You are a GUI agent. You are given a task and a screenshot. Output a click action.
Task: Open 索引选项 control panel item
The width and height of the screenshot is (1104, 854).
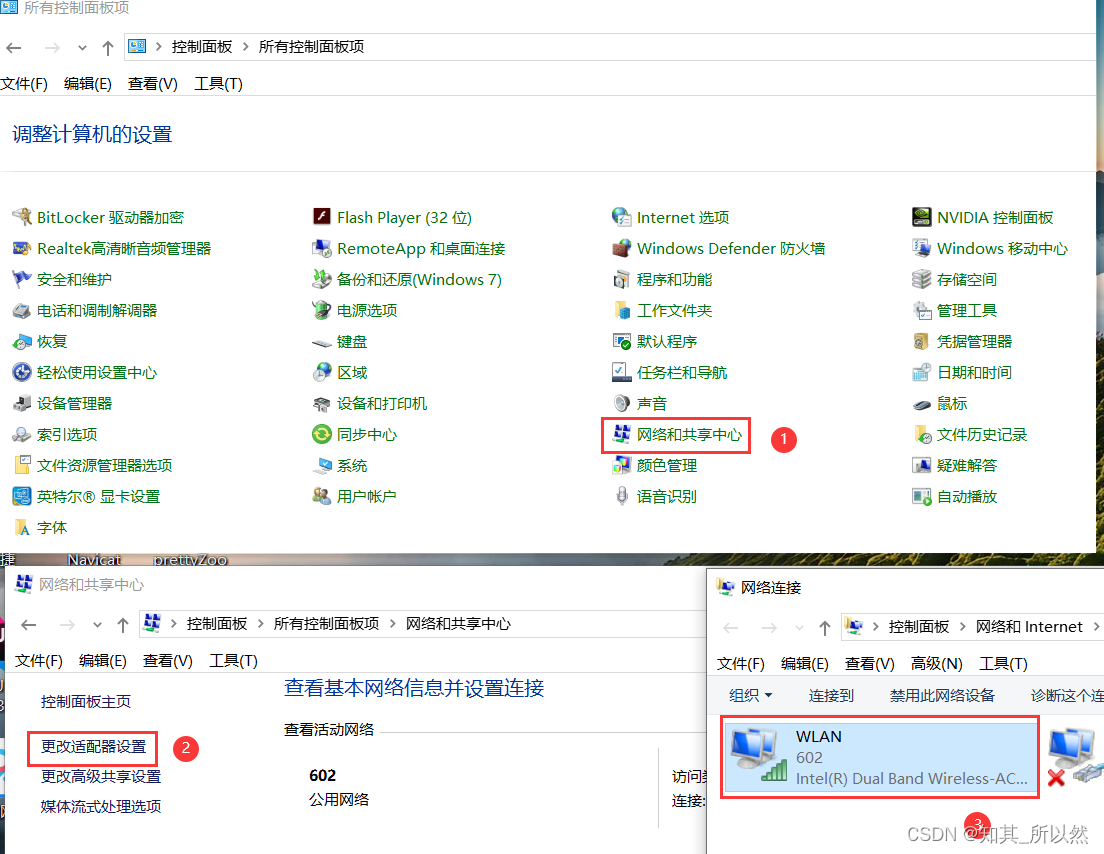click(55, 434)
